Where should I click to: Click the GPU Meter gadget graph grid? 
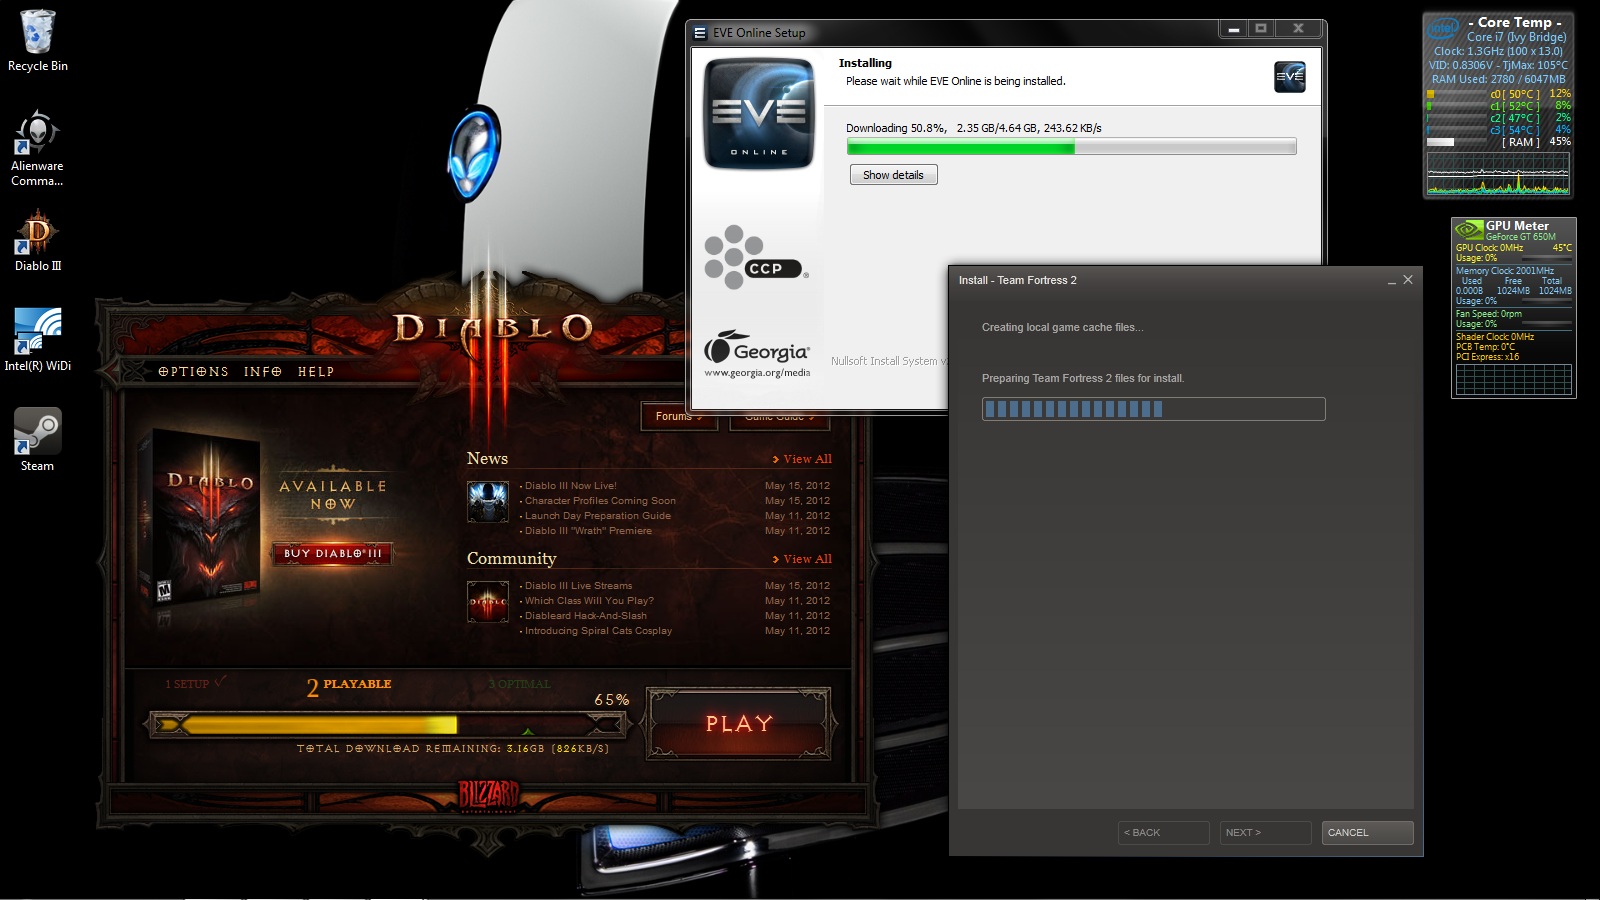(x=1513, y=379)
